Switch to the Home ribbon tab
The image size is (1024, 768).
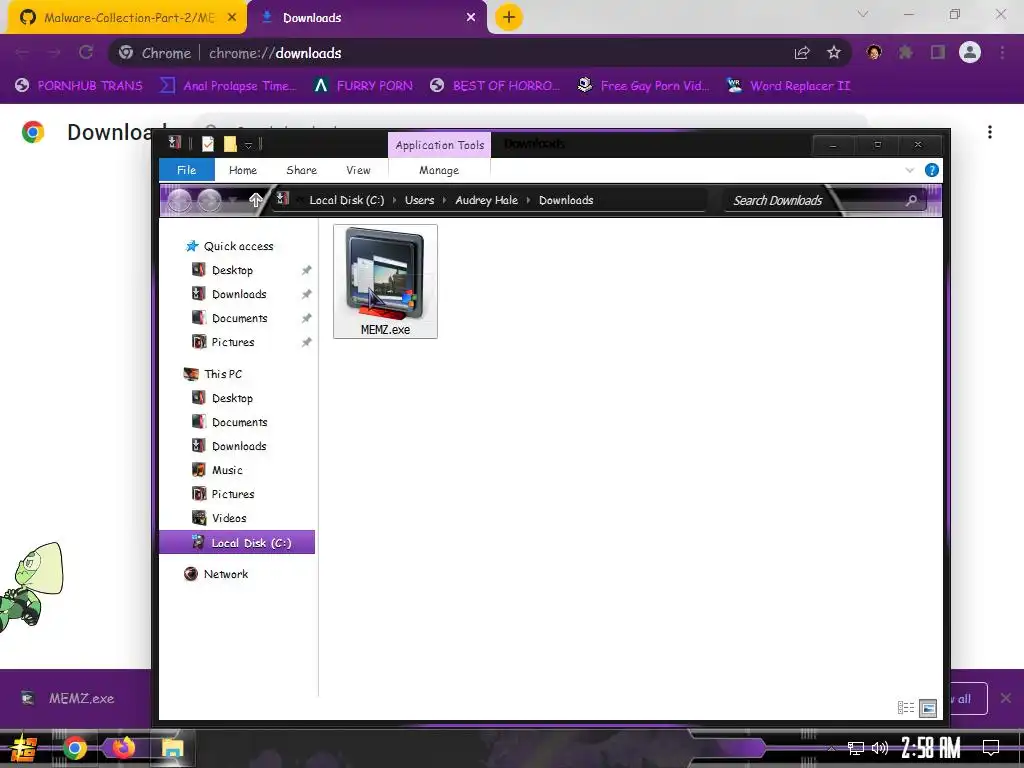(243, 170)
